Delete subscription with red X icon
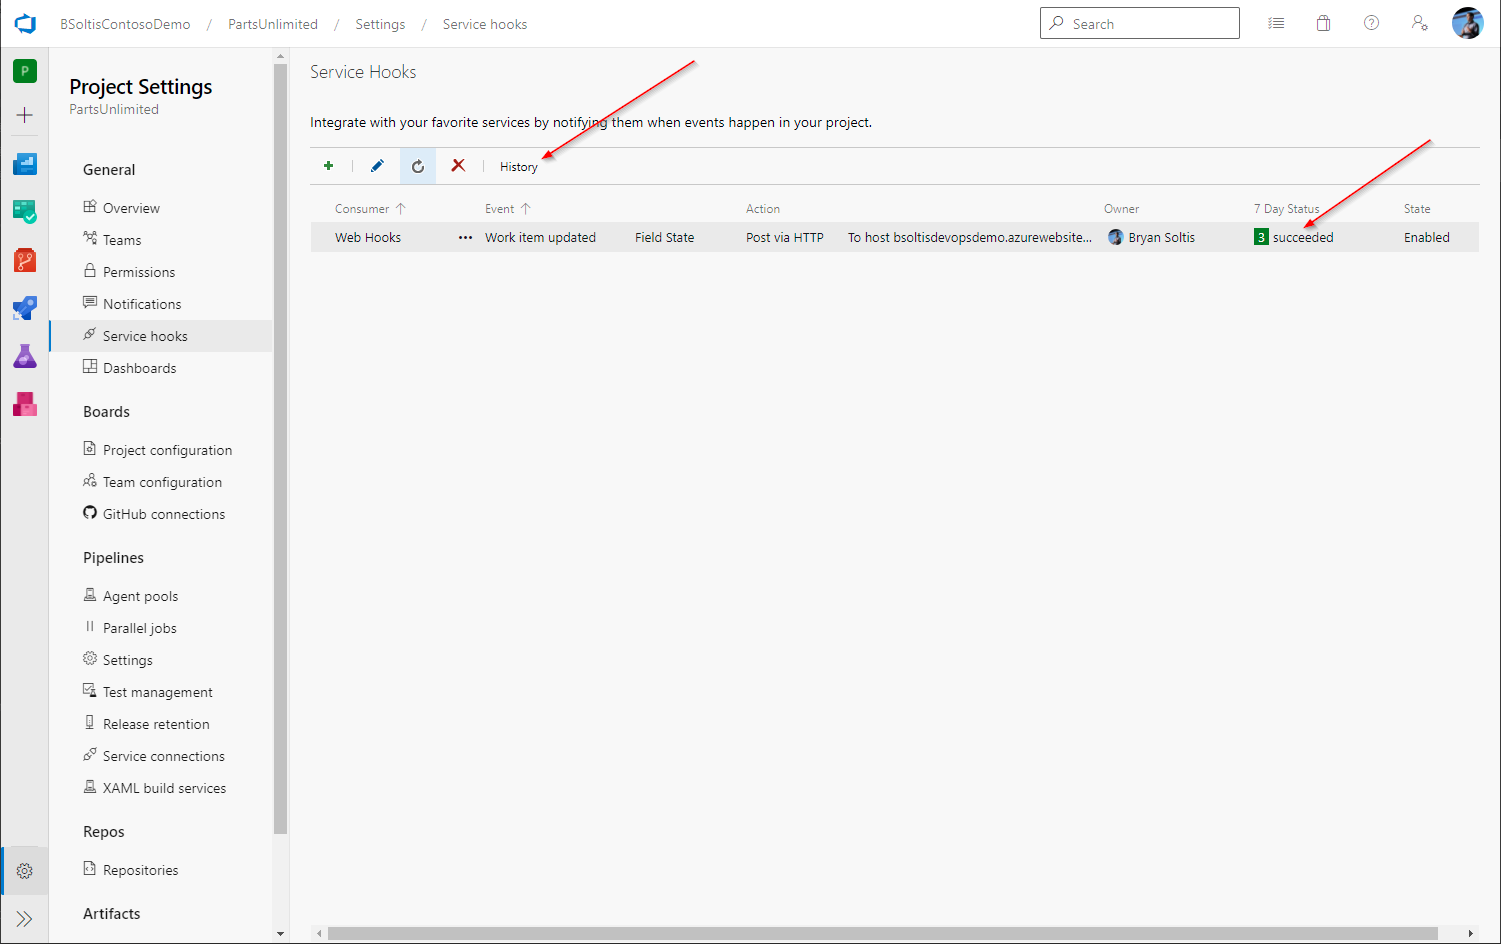Screen dimensions: 1501x944 [x=458, y=166]
